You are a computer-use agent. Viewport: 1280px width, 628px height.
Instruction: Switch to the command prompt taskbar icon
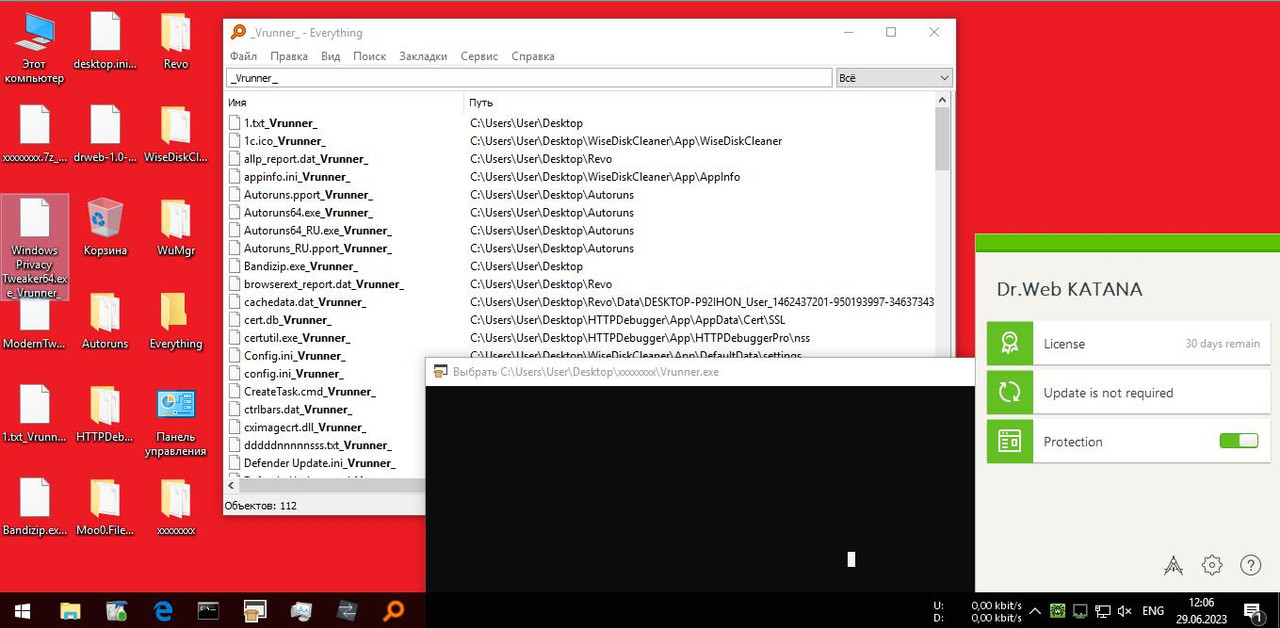click(x=209, y=610)
